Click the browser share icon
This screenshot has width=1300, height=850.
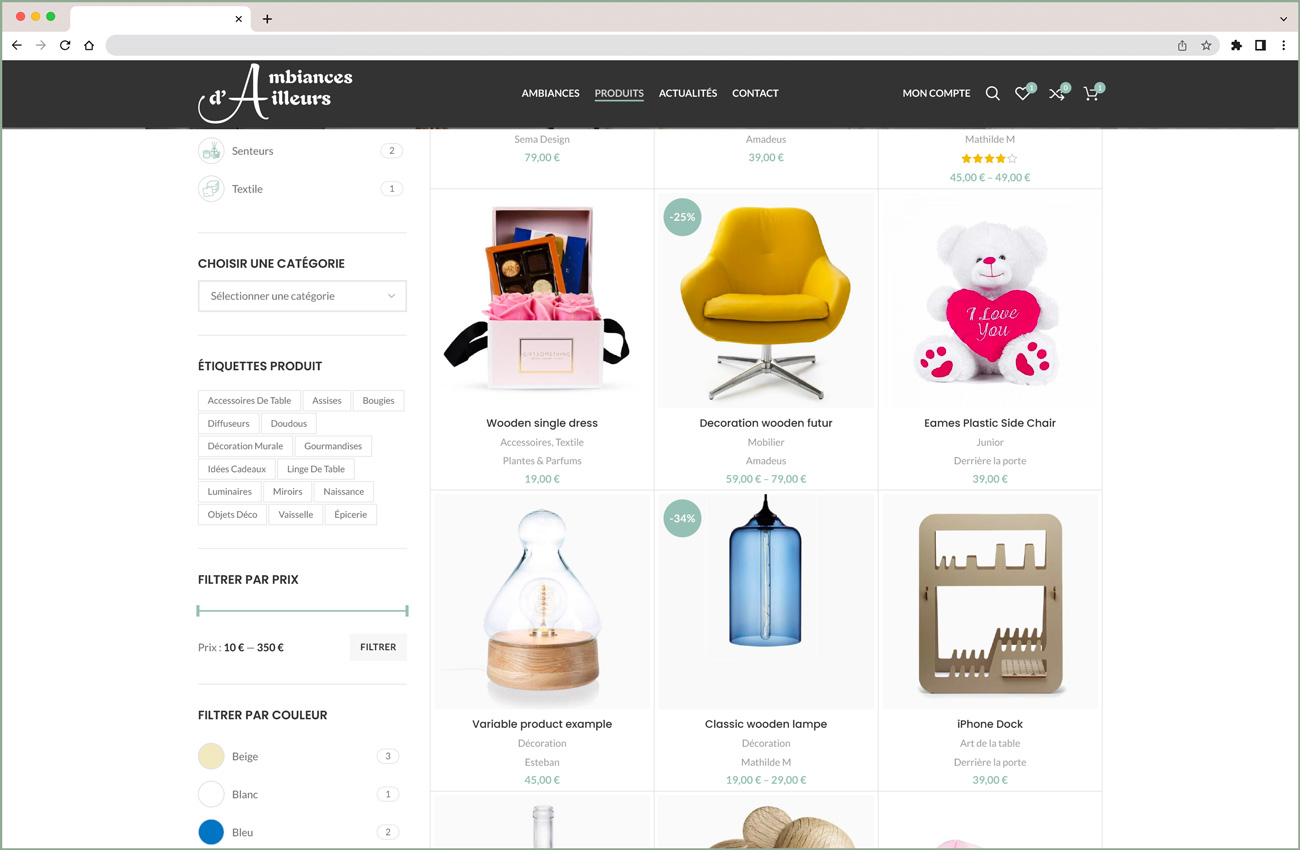click(x=1182, y=45)
